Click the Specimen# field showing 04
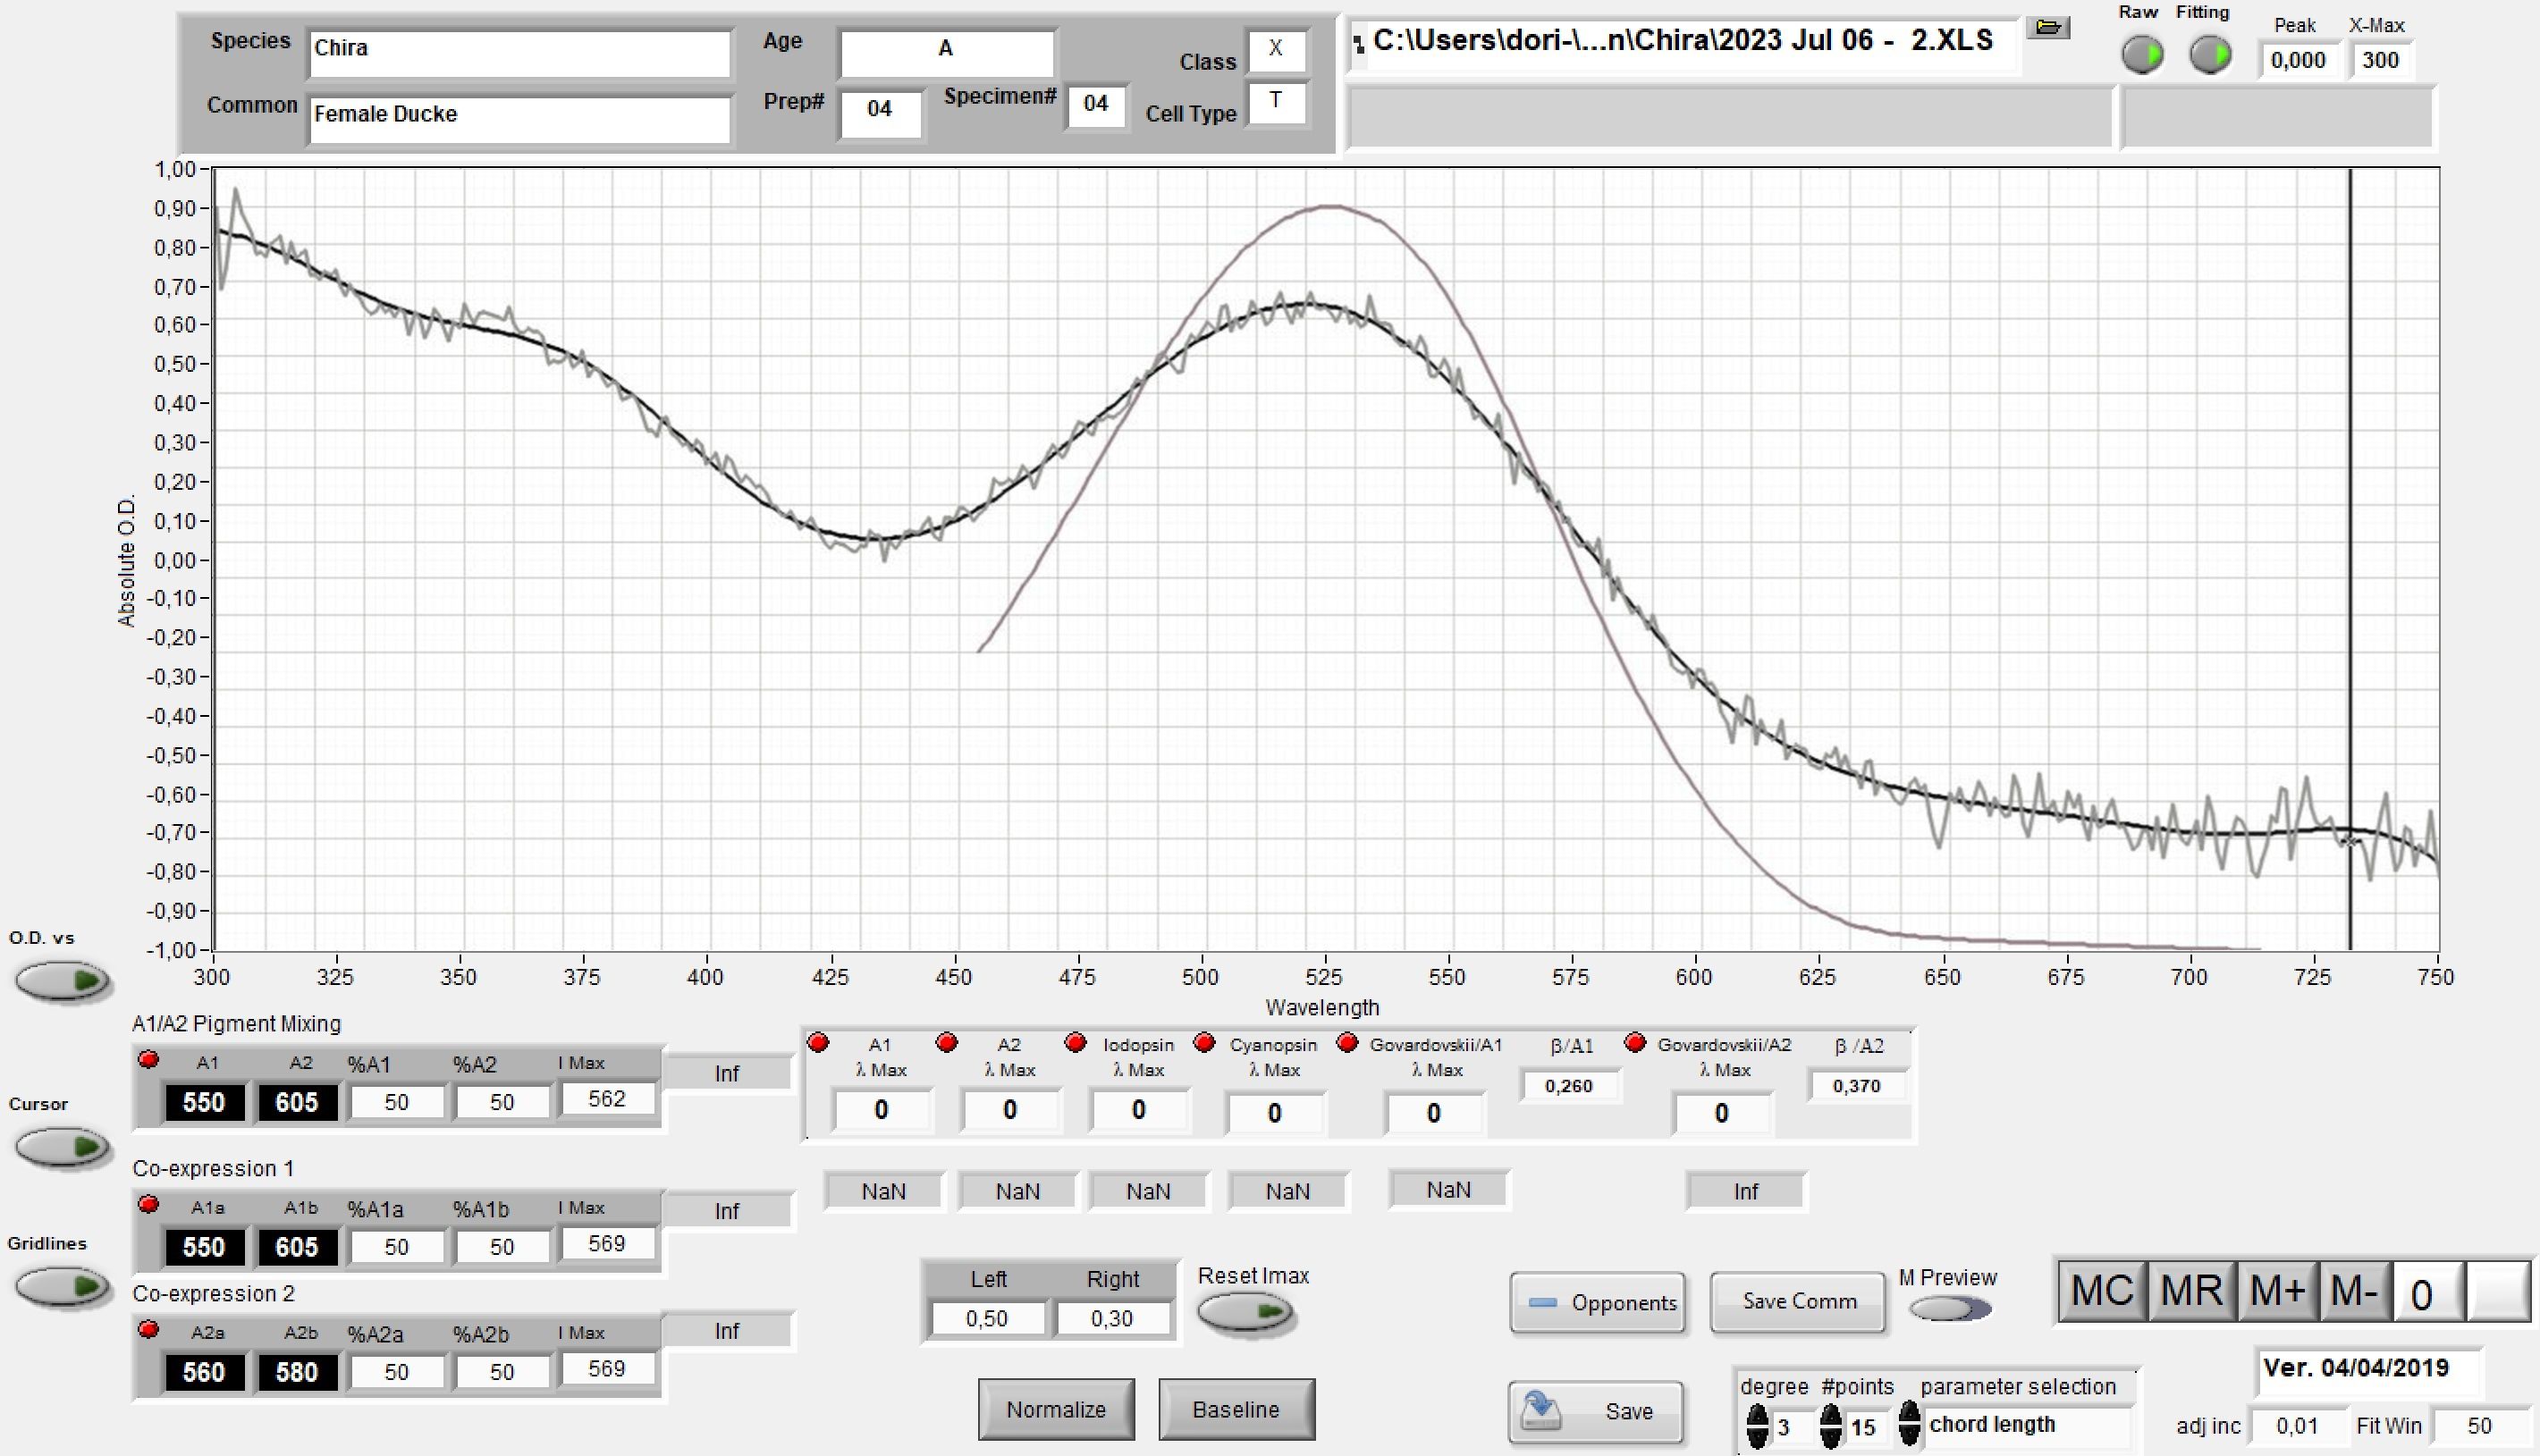The image size is (2540, 1456). (x=1096, y=105)
